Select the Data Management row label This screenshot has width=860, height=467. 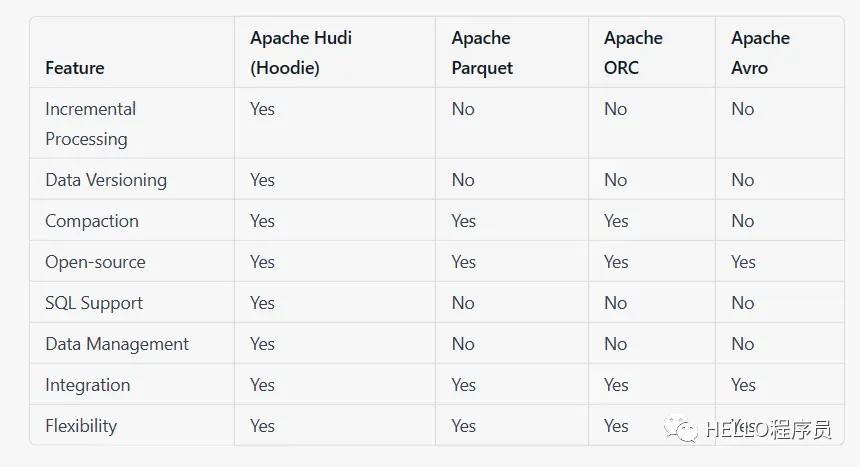[x=117, y=344]
